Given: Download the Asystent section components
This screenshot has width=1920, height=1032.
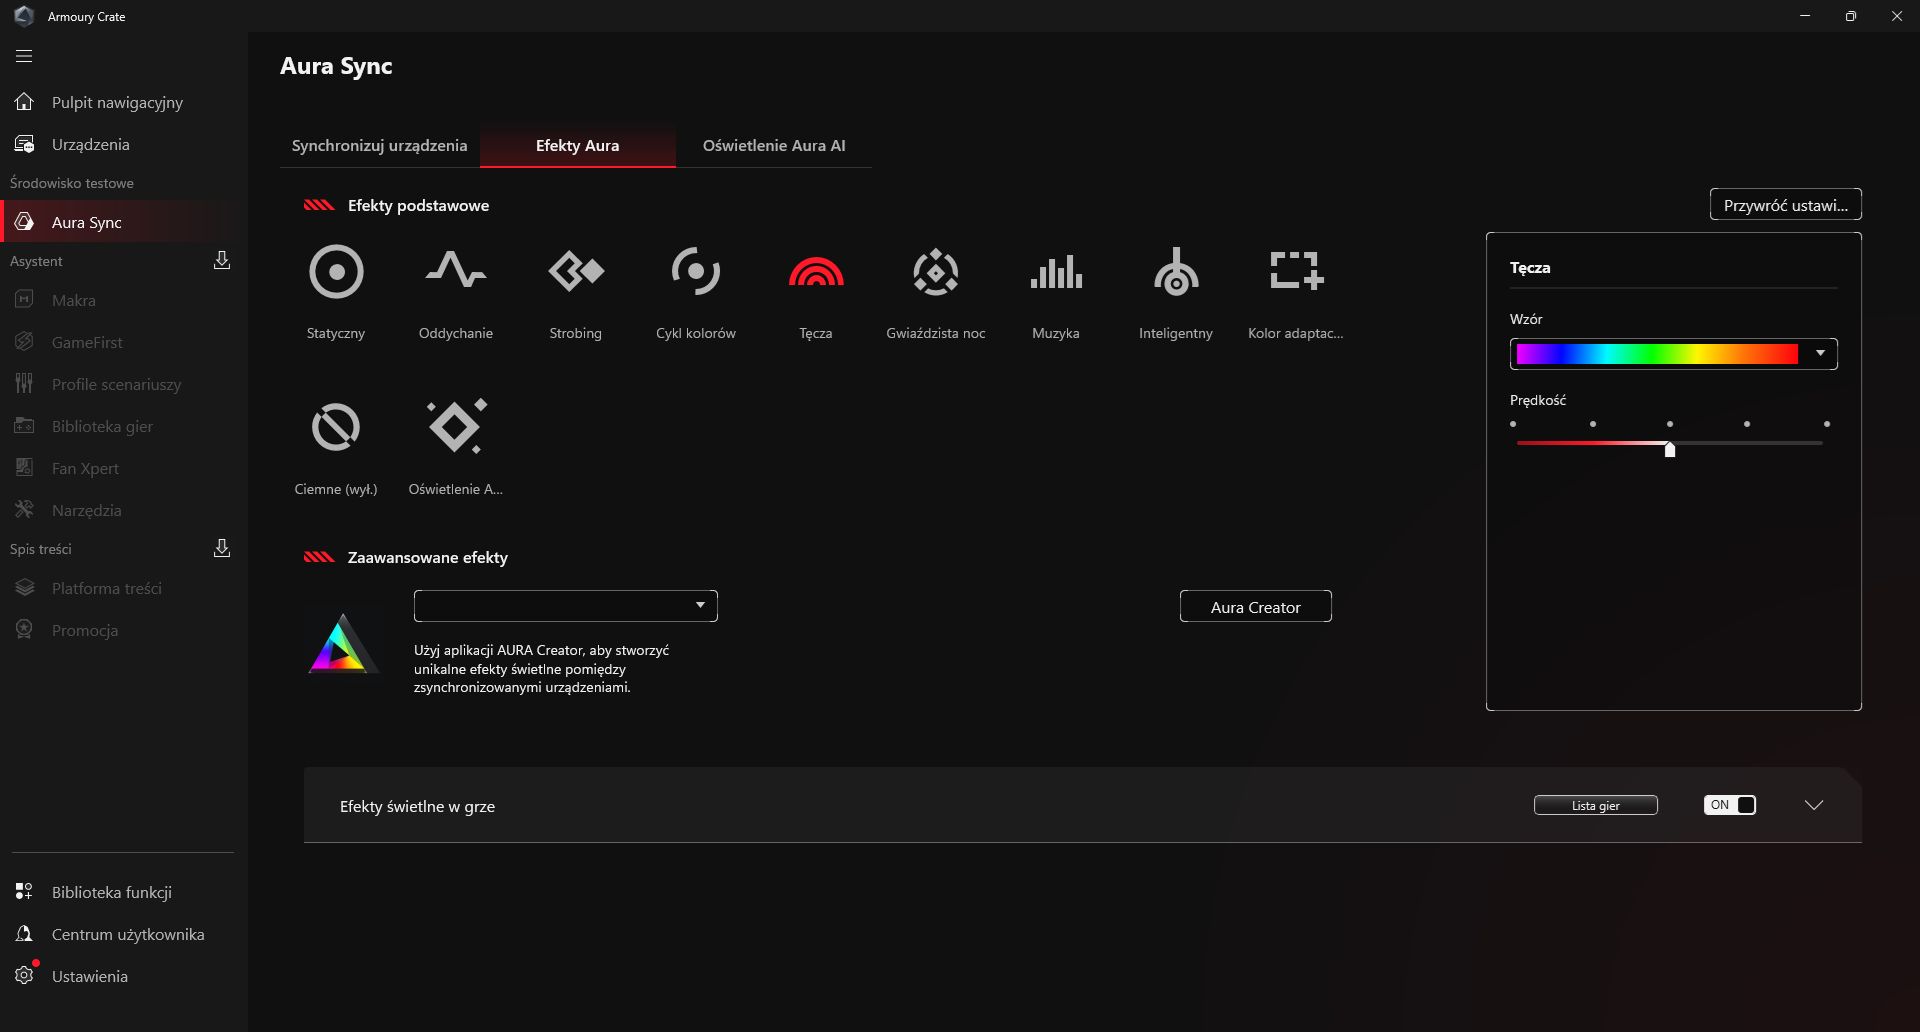Looking at the screenshot, I should [x=222, y=261].
